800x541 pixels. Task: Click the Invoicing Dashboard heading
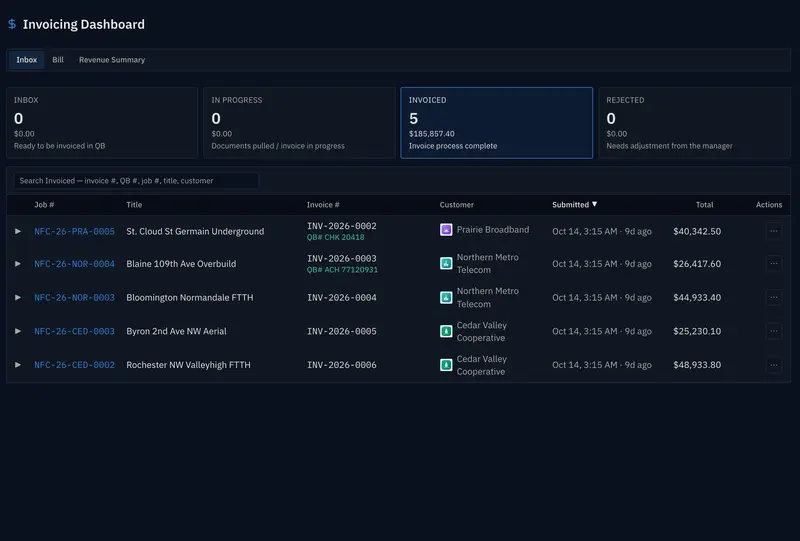pos(84,24)
